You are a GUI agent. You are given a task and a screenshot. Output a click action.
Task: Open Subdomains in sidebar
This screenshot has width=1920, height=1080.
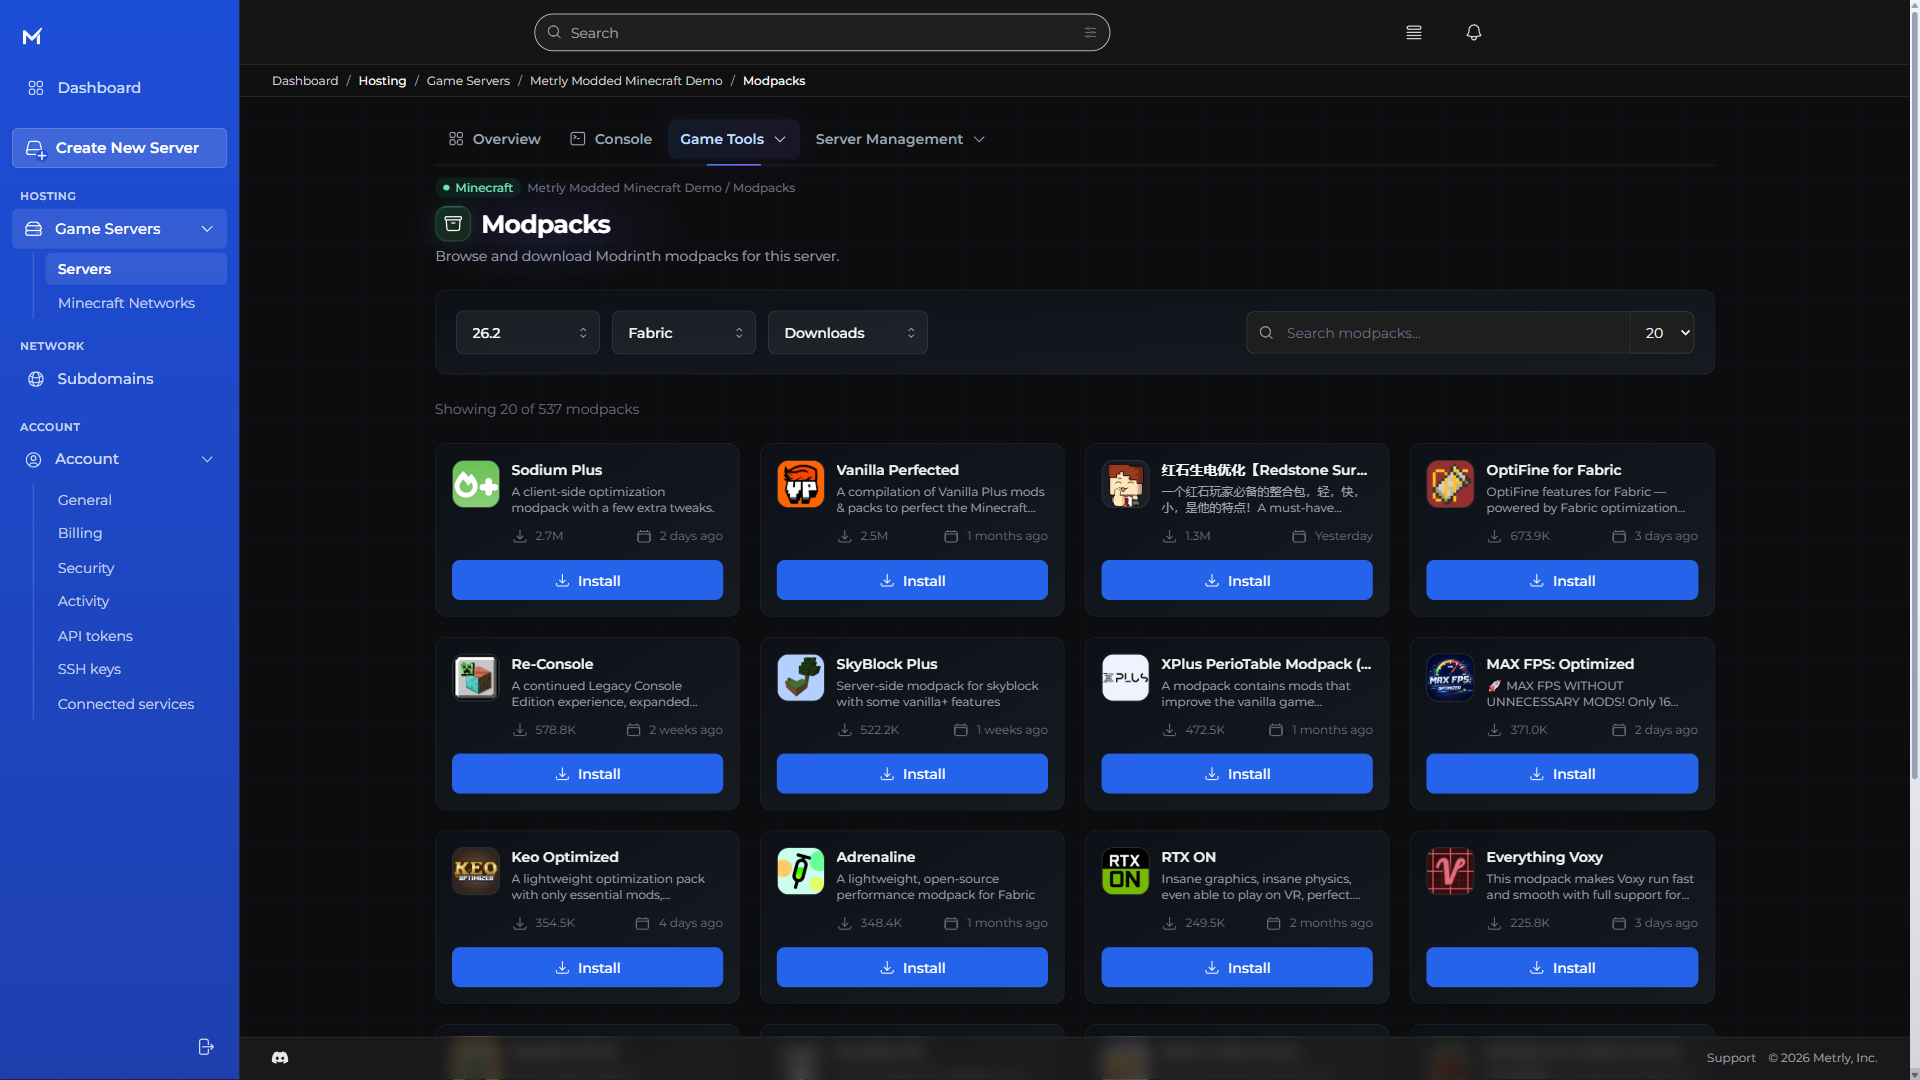coord(105,379)
